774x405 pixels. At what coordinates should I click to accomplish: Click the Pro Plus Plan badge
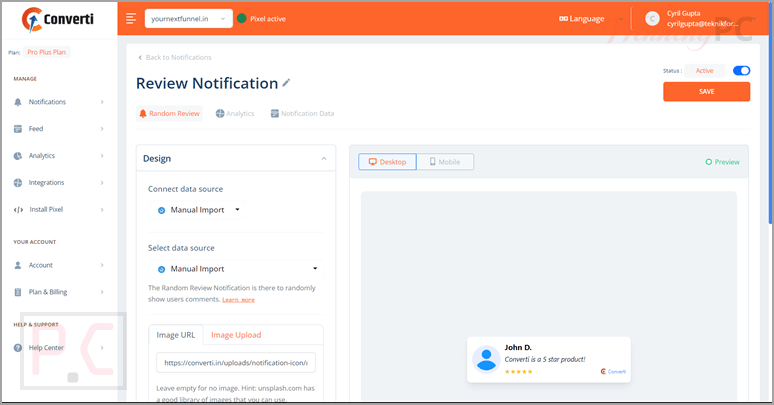pyautogui.click(x=46, y=52)
